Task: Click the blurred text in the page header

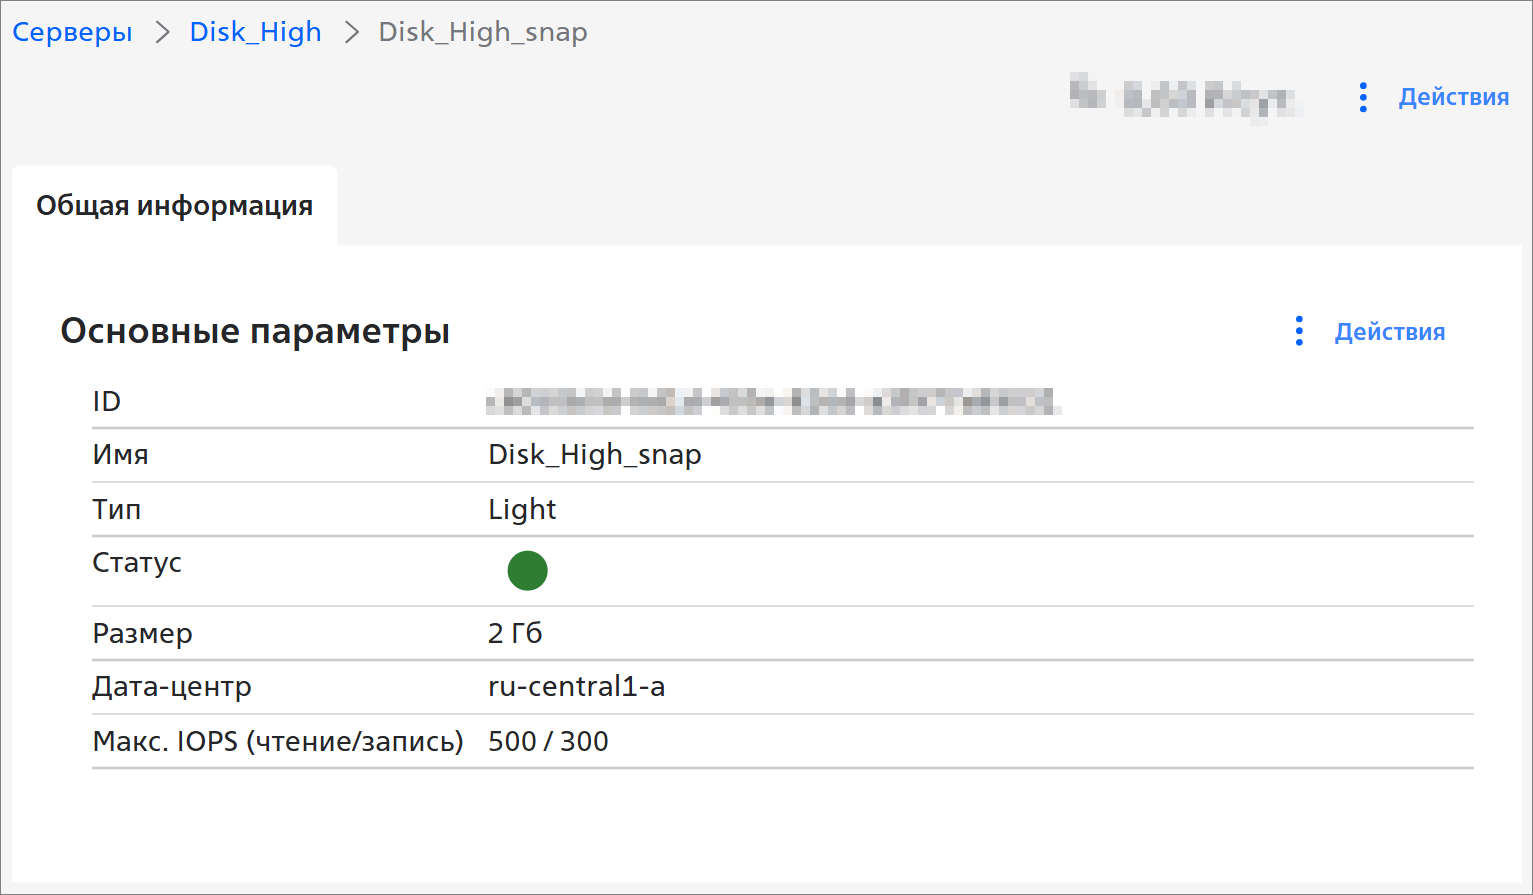Action: 1185,97
